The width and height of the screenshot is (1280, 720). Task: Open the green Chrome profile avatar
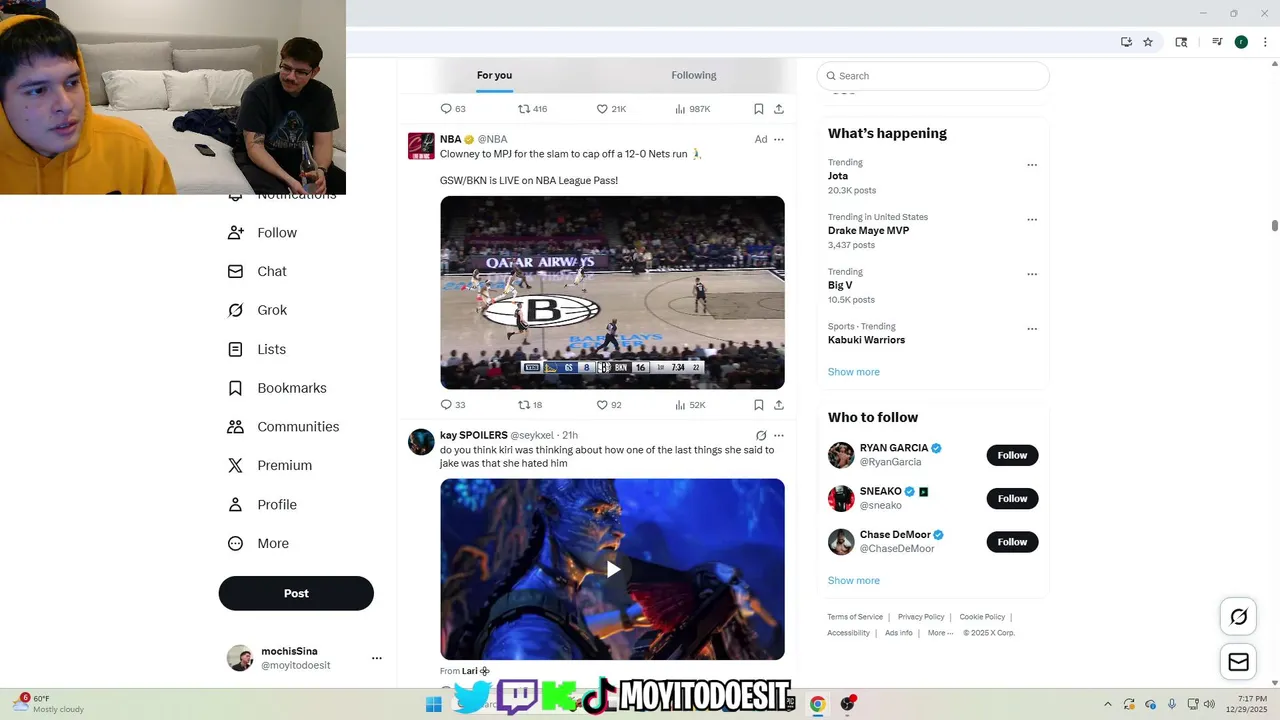click(x=1241, y=42)
